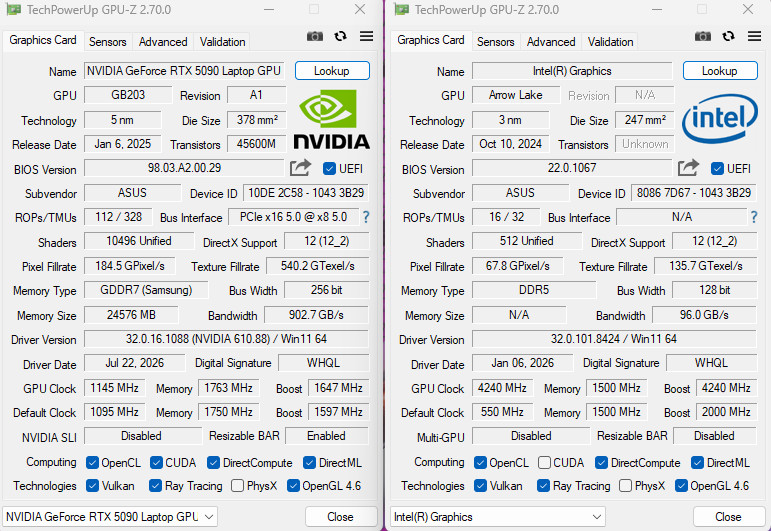Click GPU-Z app icon in left title bar
Viewport: 771px width, 531px height.
click(x=13, y=9)
